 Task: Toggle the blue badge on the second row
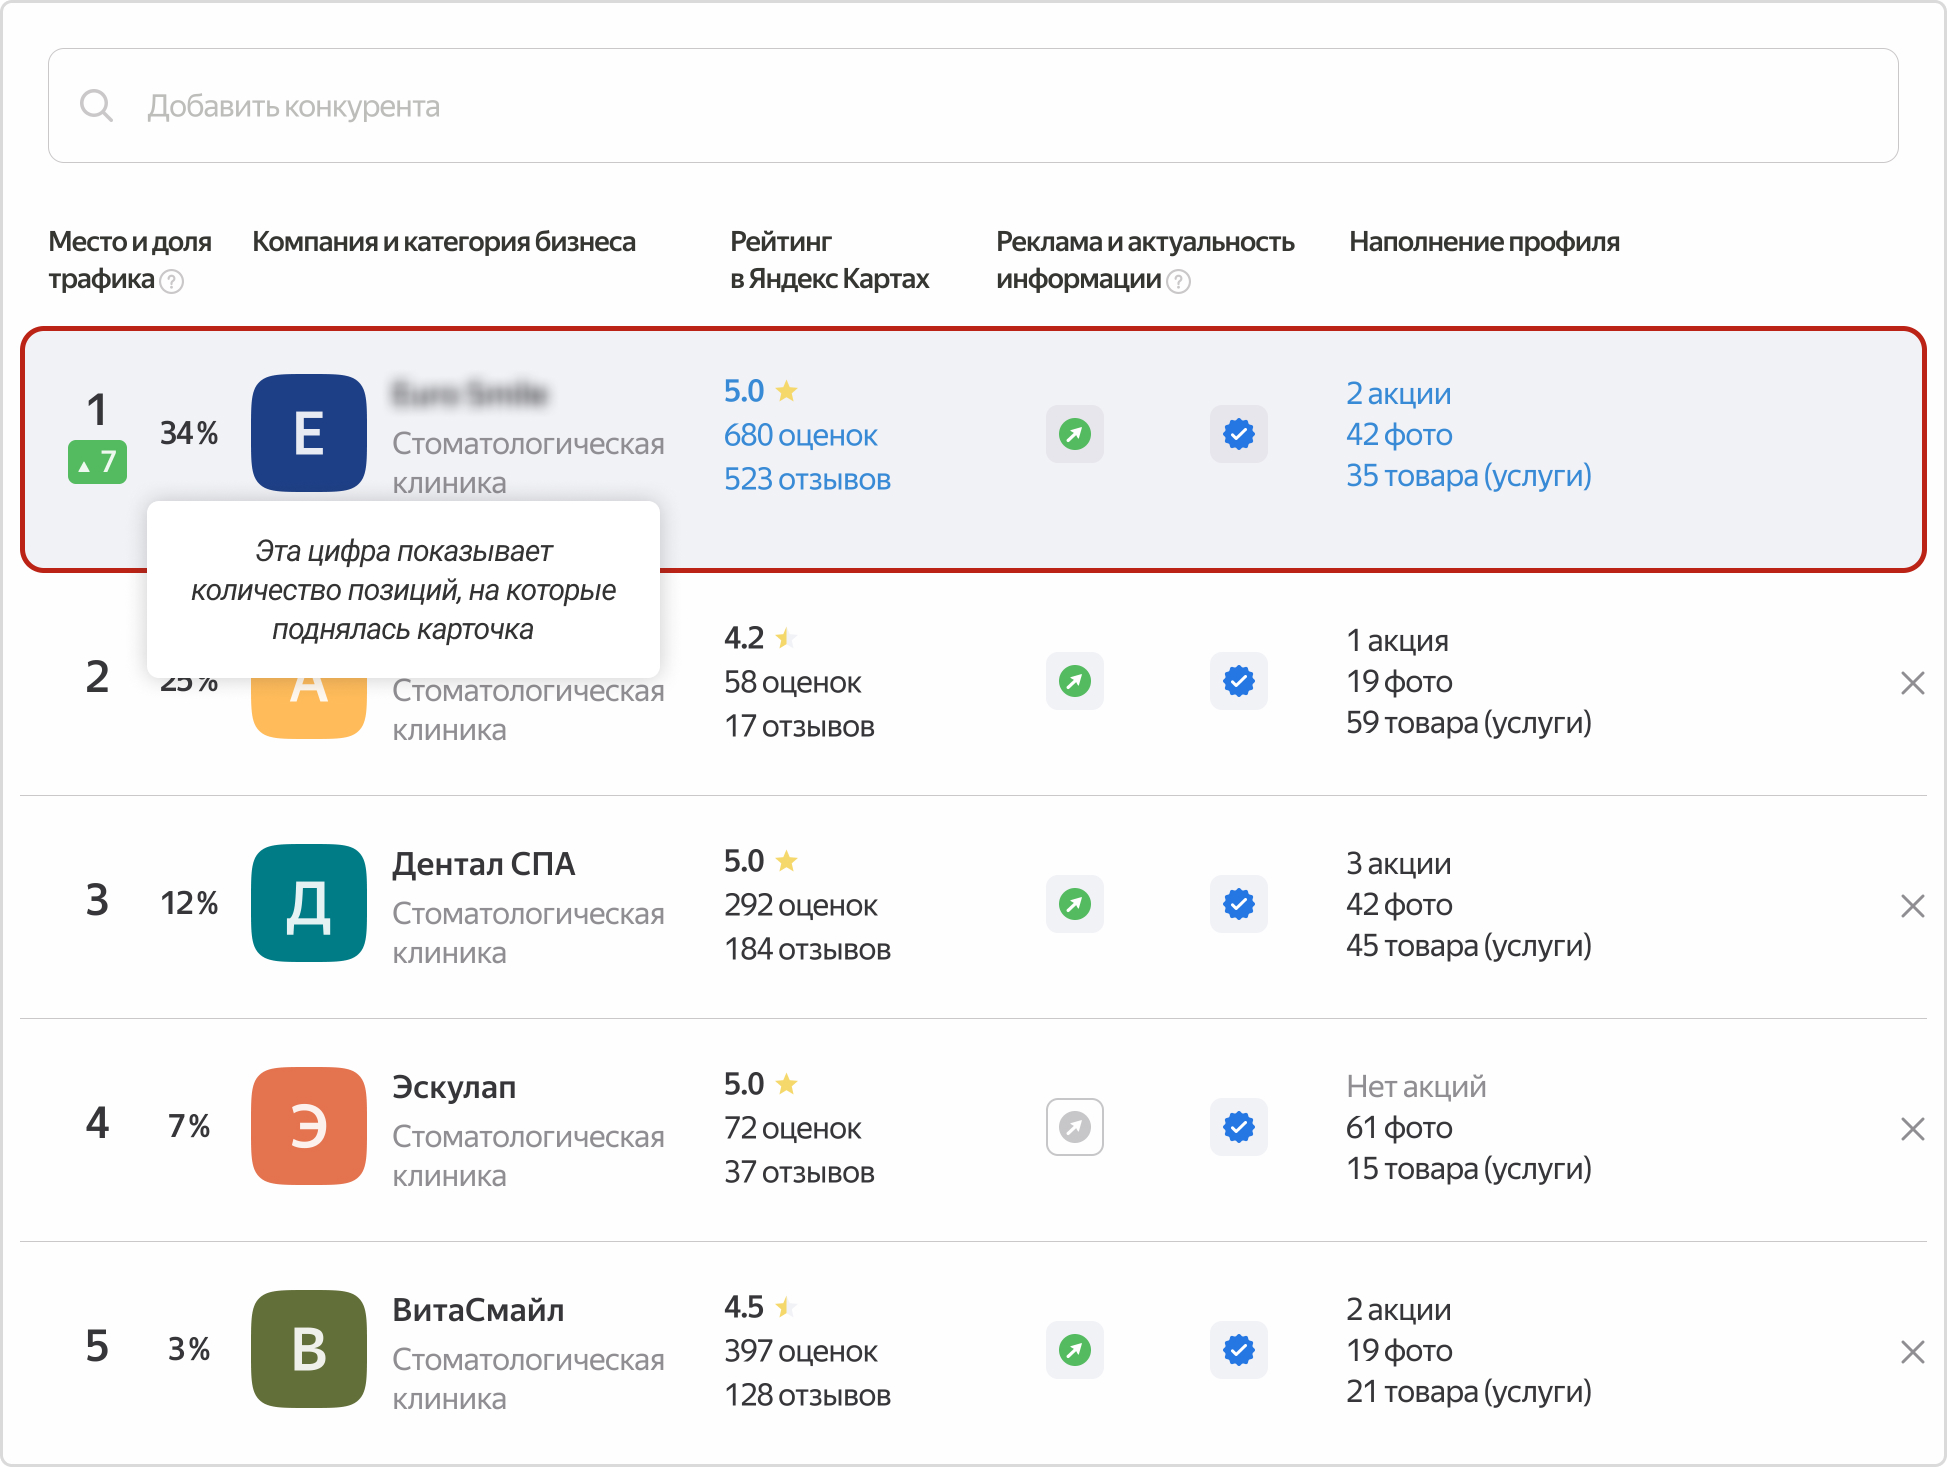[x=1238, y=681]
